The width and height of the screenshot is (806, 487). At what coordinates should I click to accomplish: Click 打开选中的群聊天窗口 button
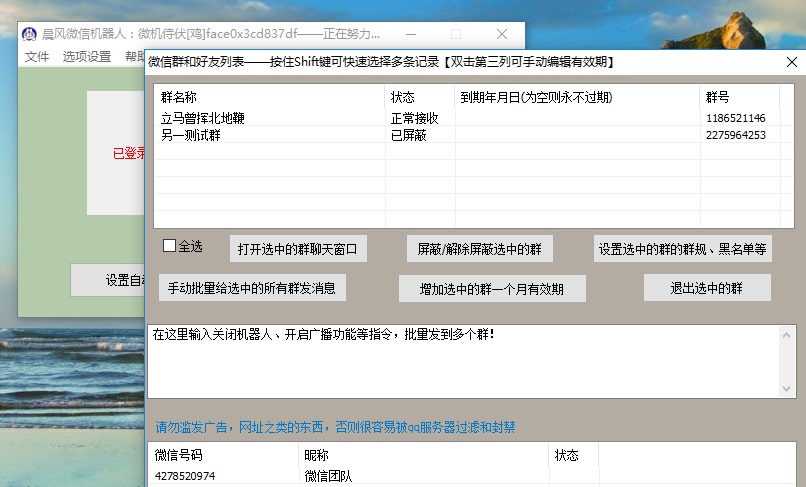point(298,249)
